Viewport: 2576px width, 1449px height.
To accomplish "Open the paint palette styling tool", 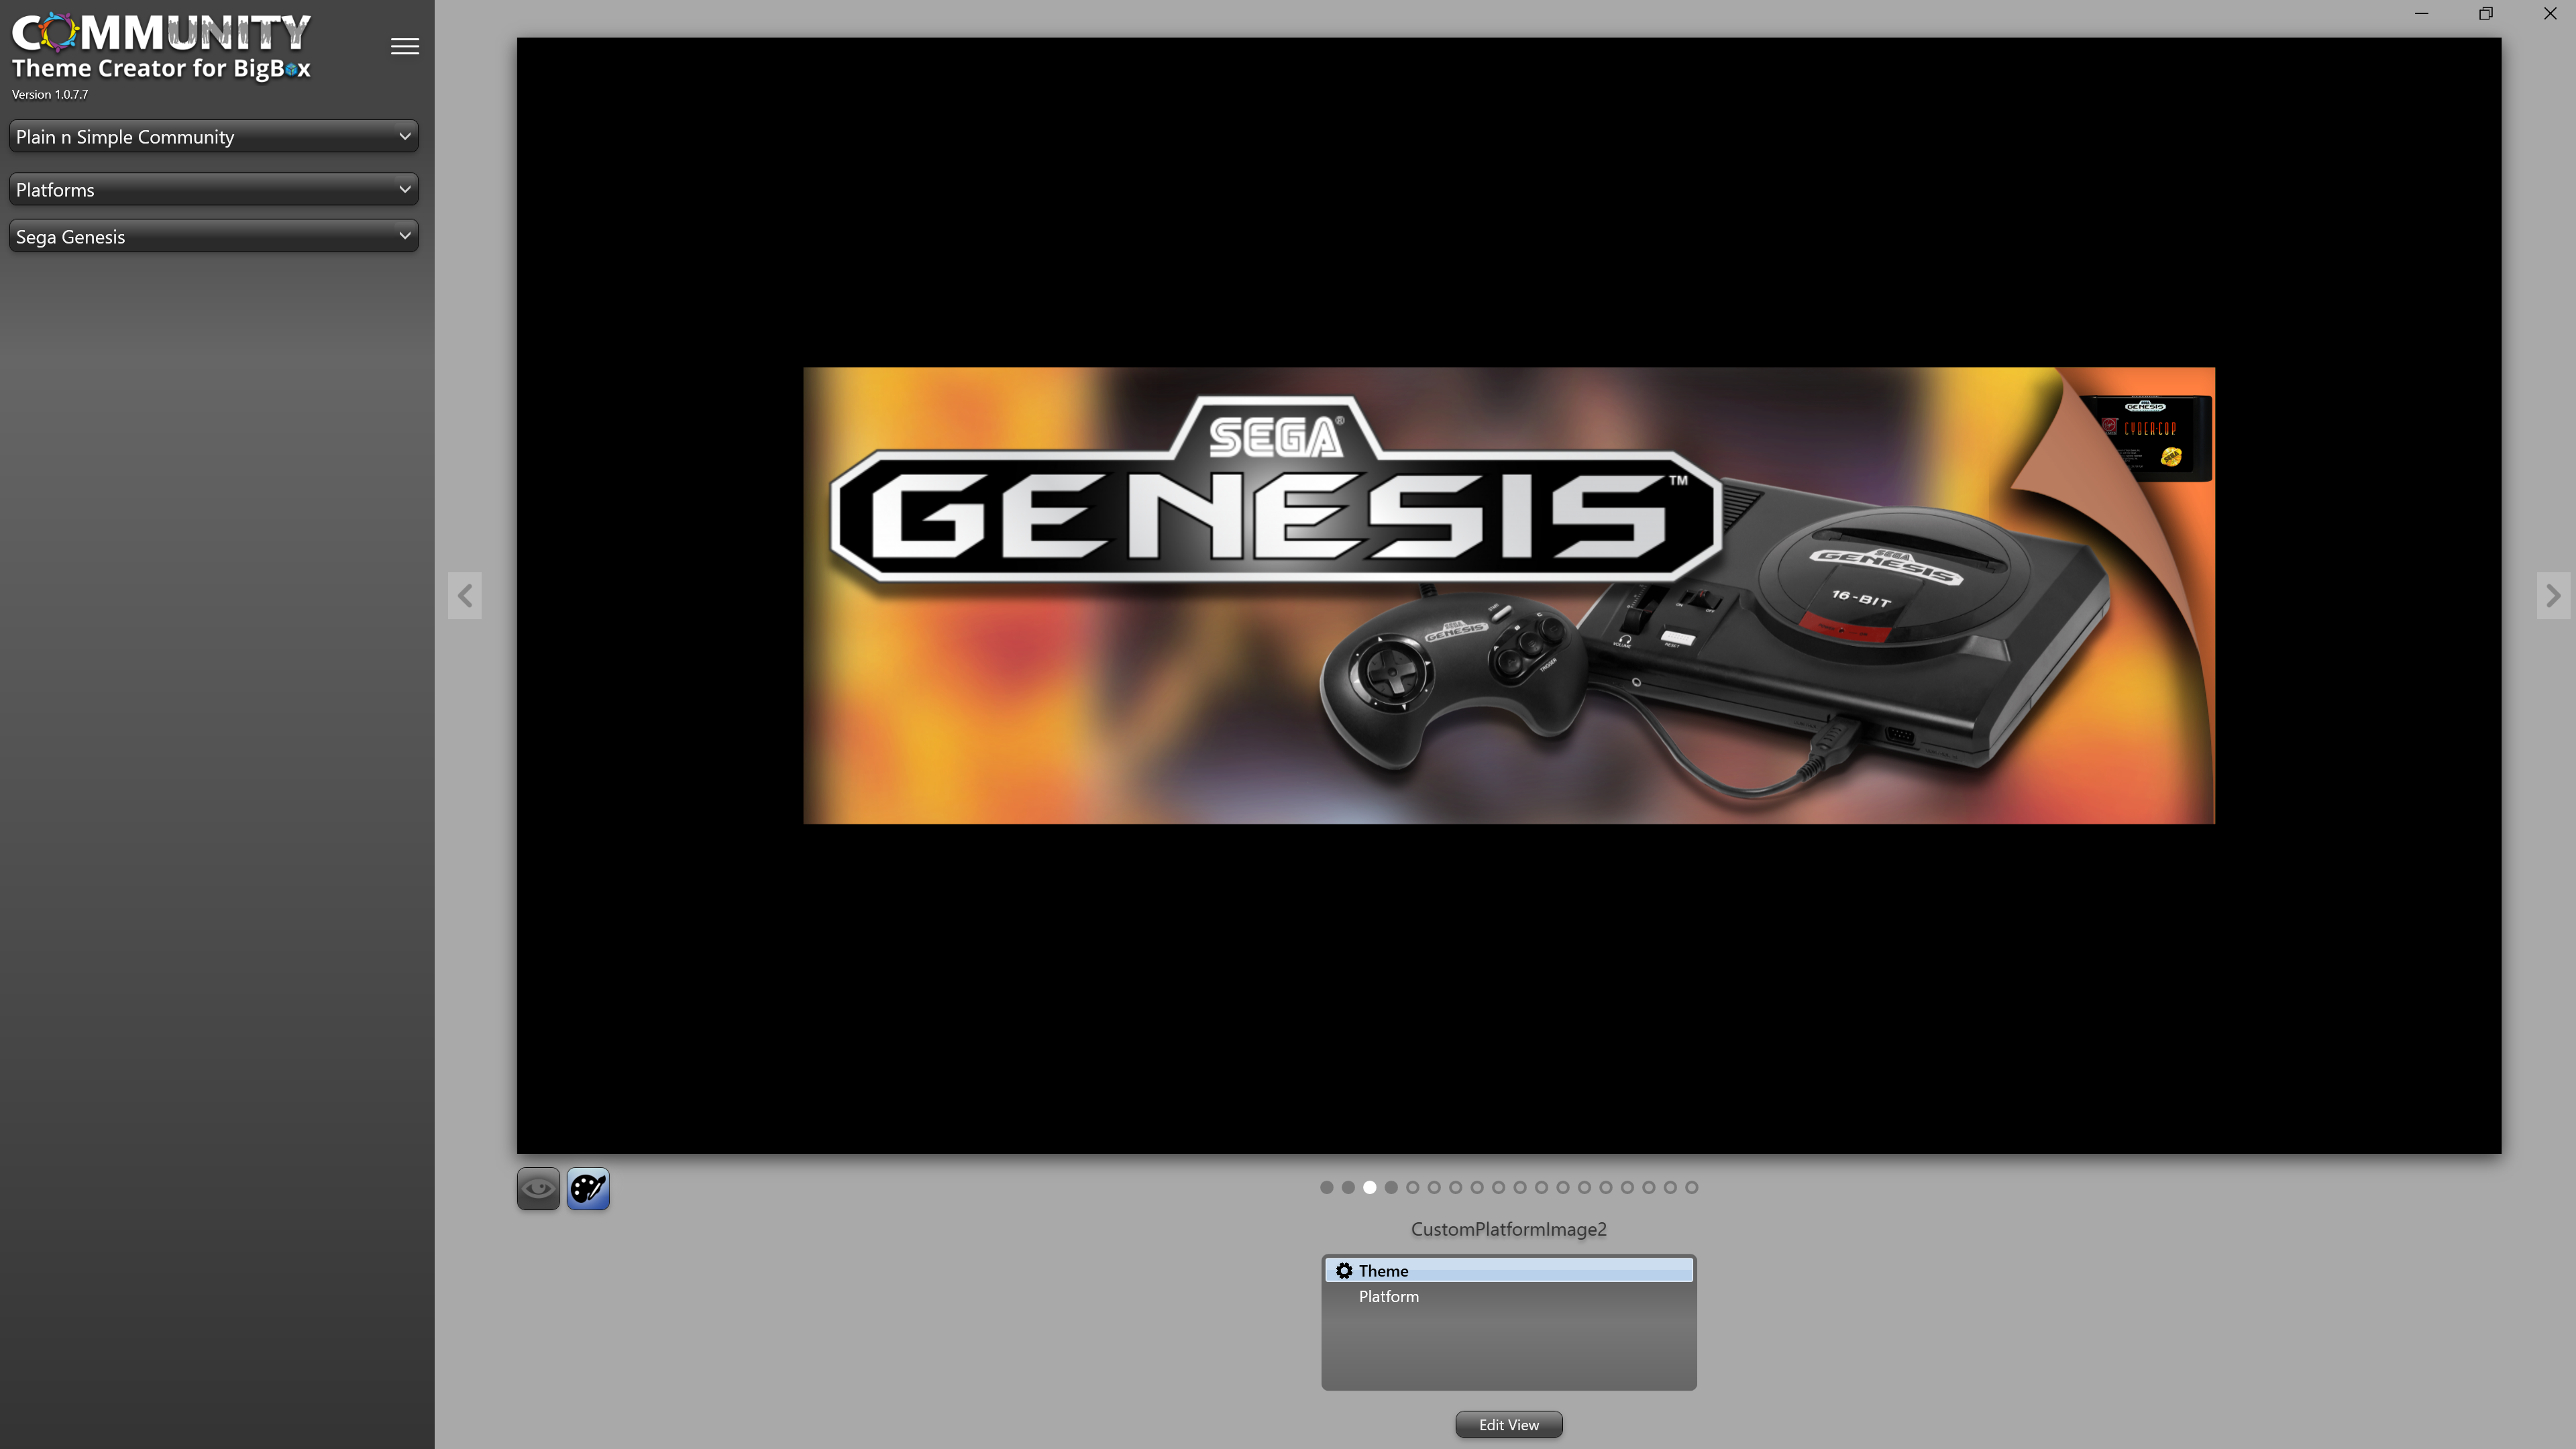I will pos(588,1188).
